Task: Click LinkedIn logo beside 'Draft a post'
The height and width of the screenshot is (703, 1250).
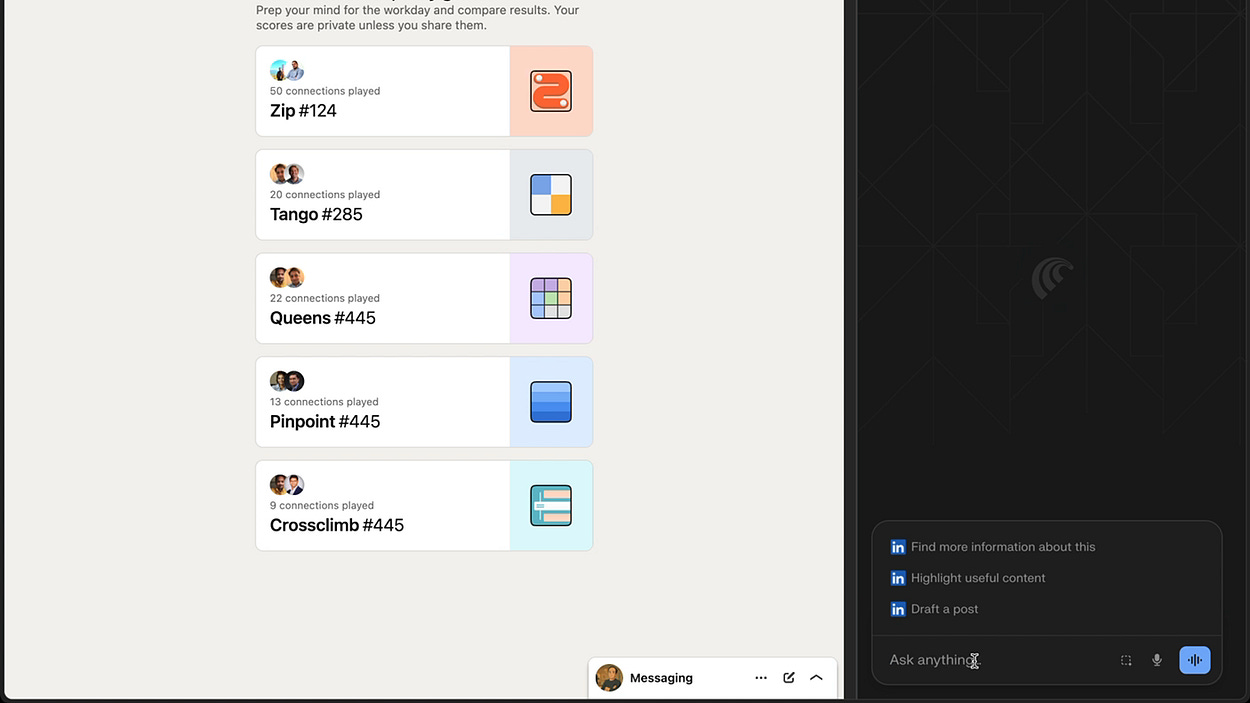Action: (x=898, y=609)
